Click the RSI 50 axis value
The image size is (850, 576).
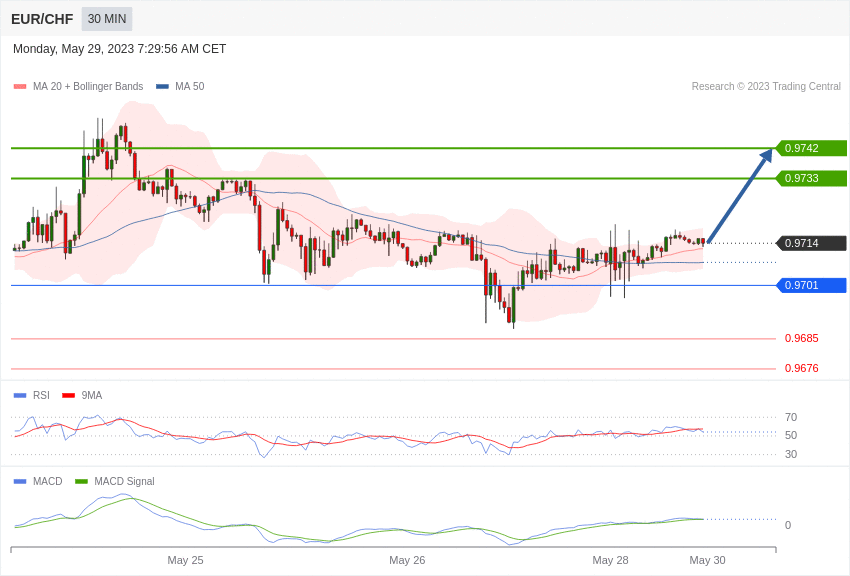[x=791, y=435]
